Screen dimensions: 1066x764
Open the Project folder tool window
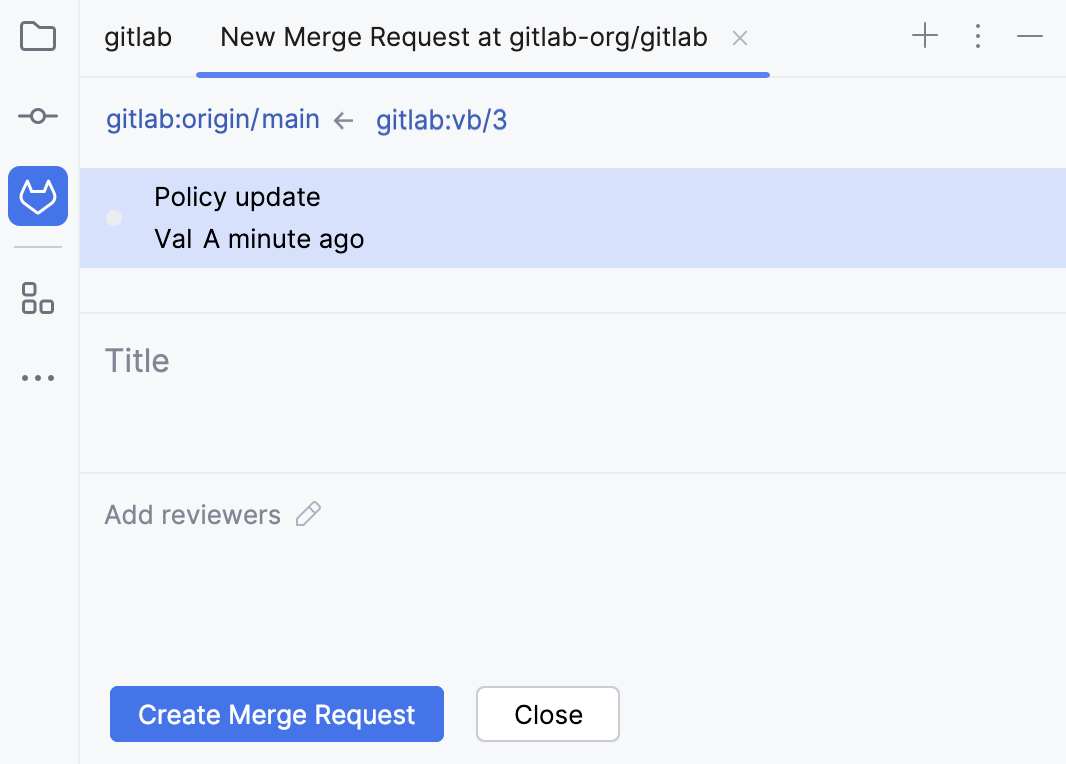tap(37, 36)
